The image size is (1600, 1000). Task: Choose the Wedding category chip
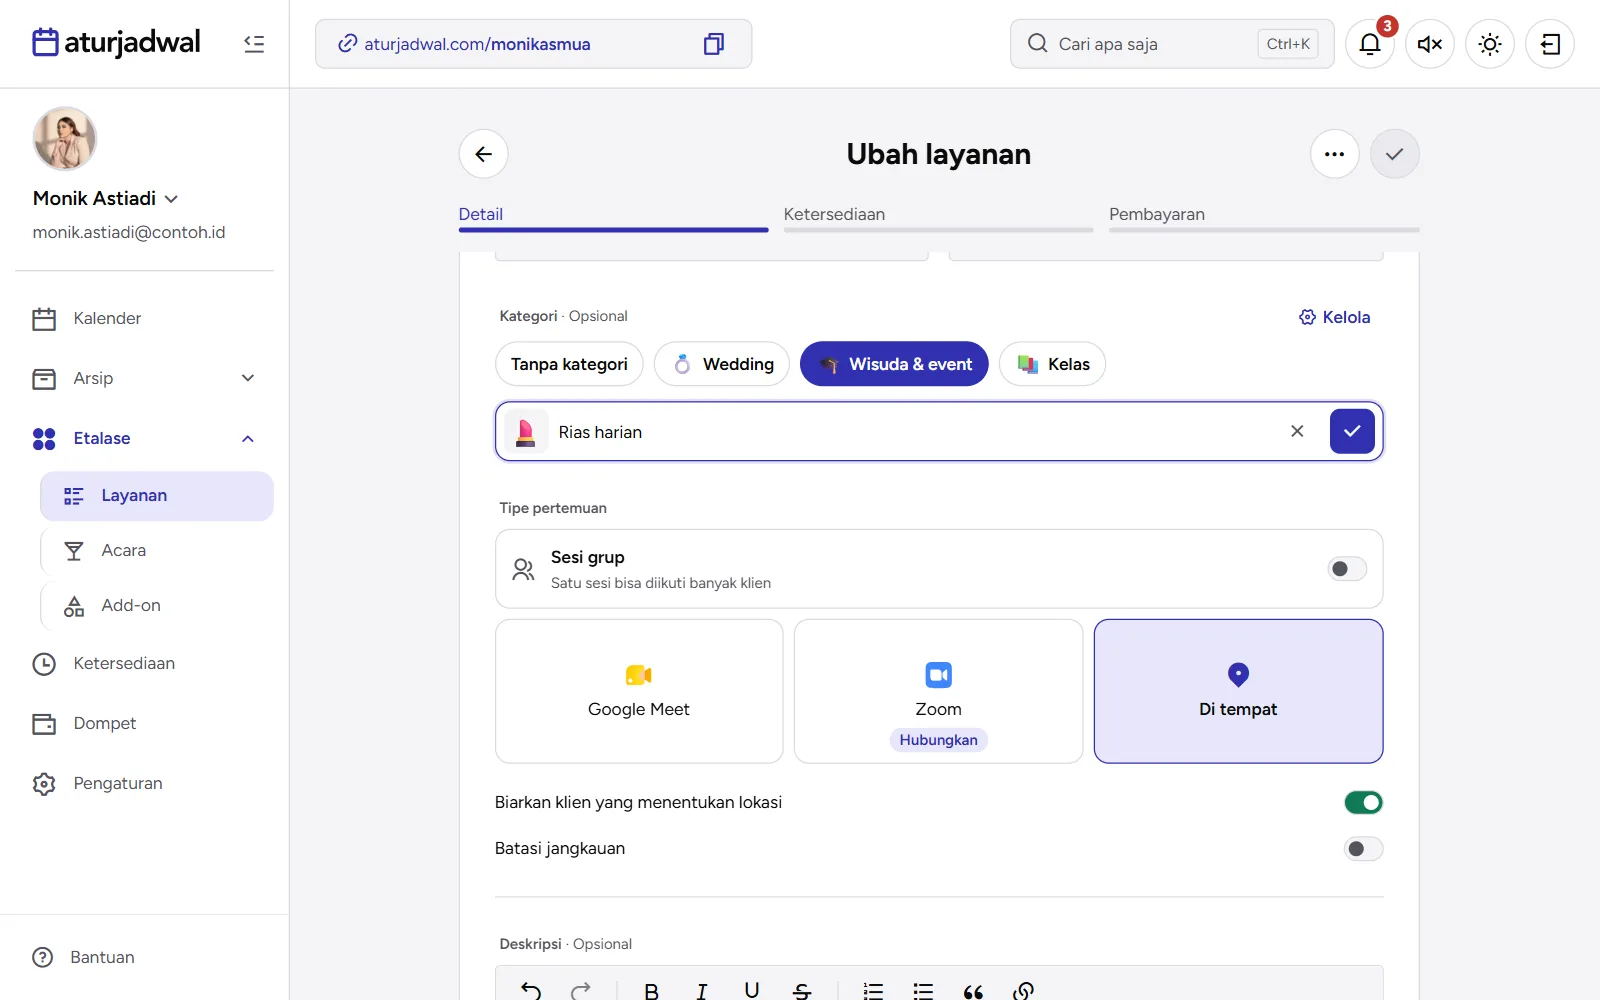tap(722, 364)
